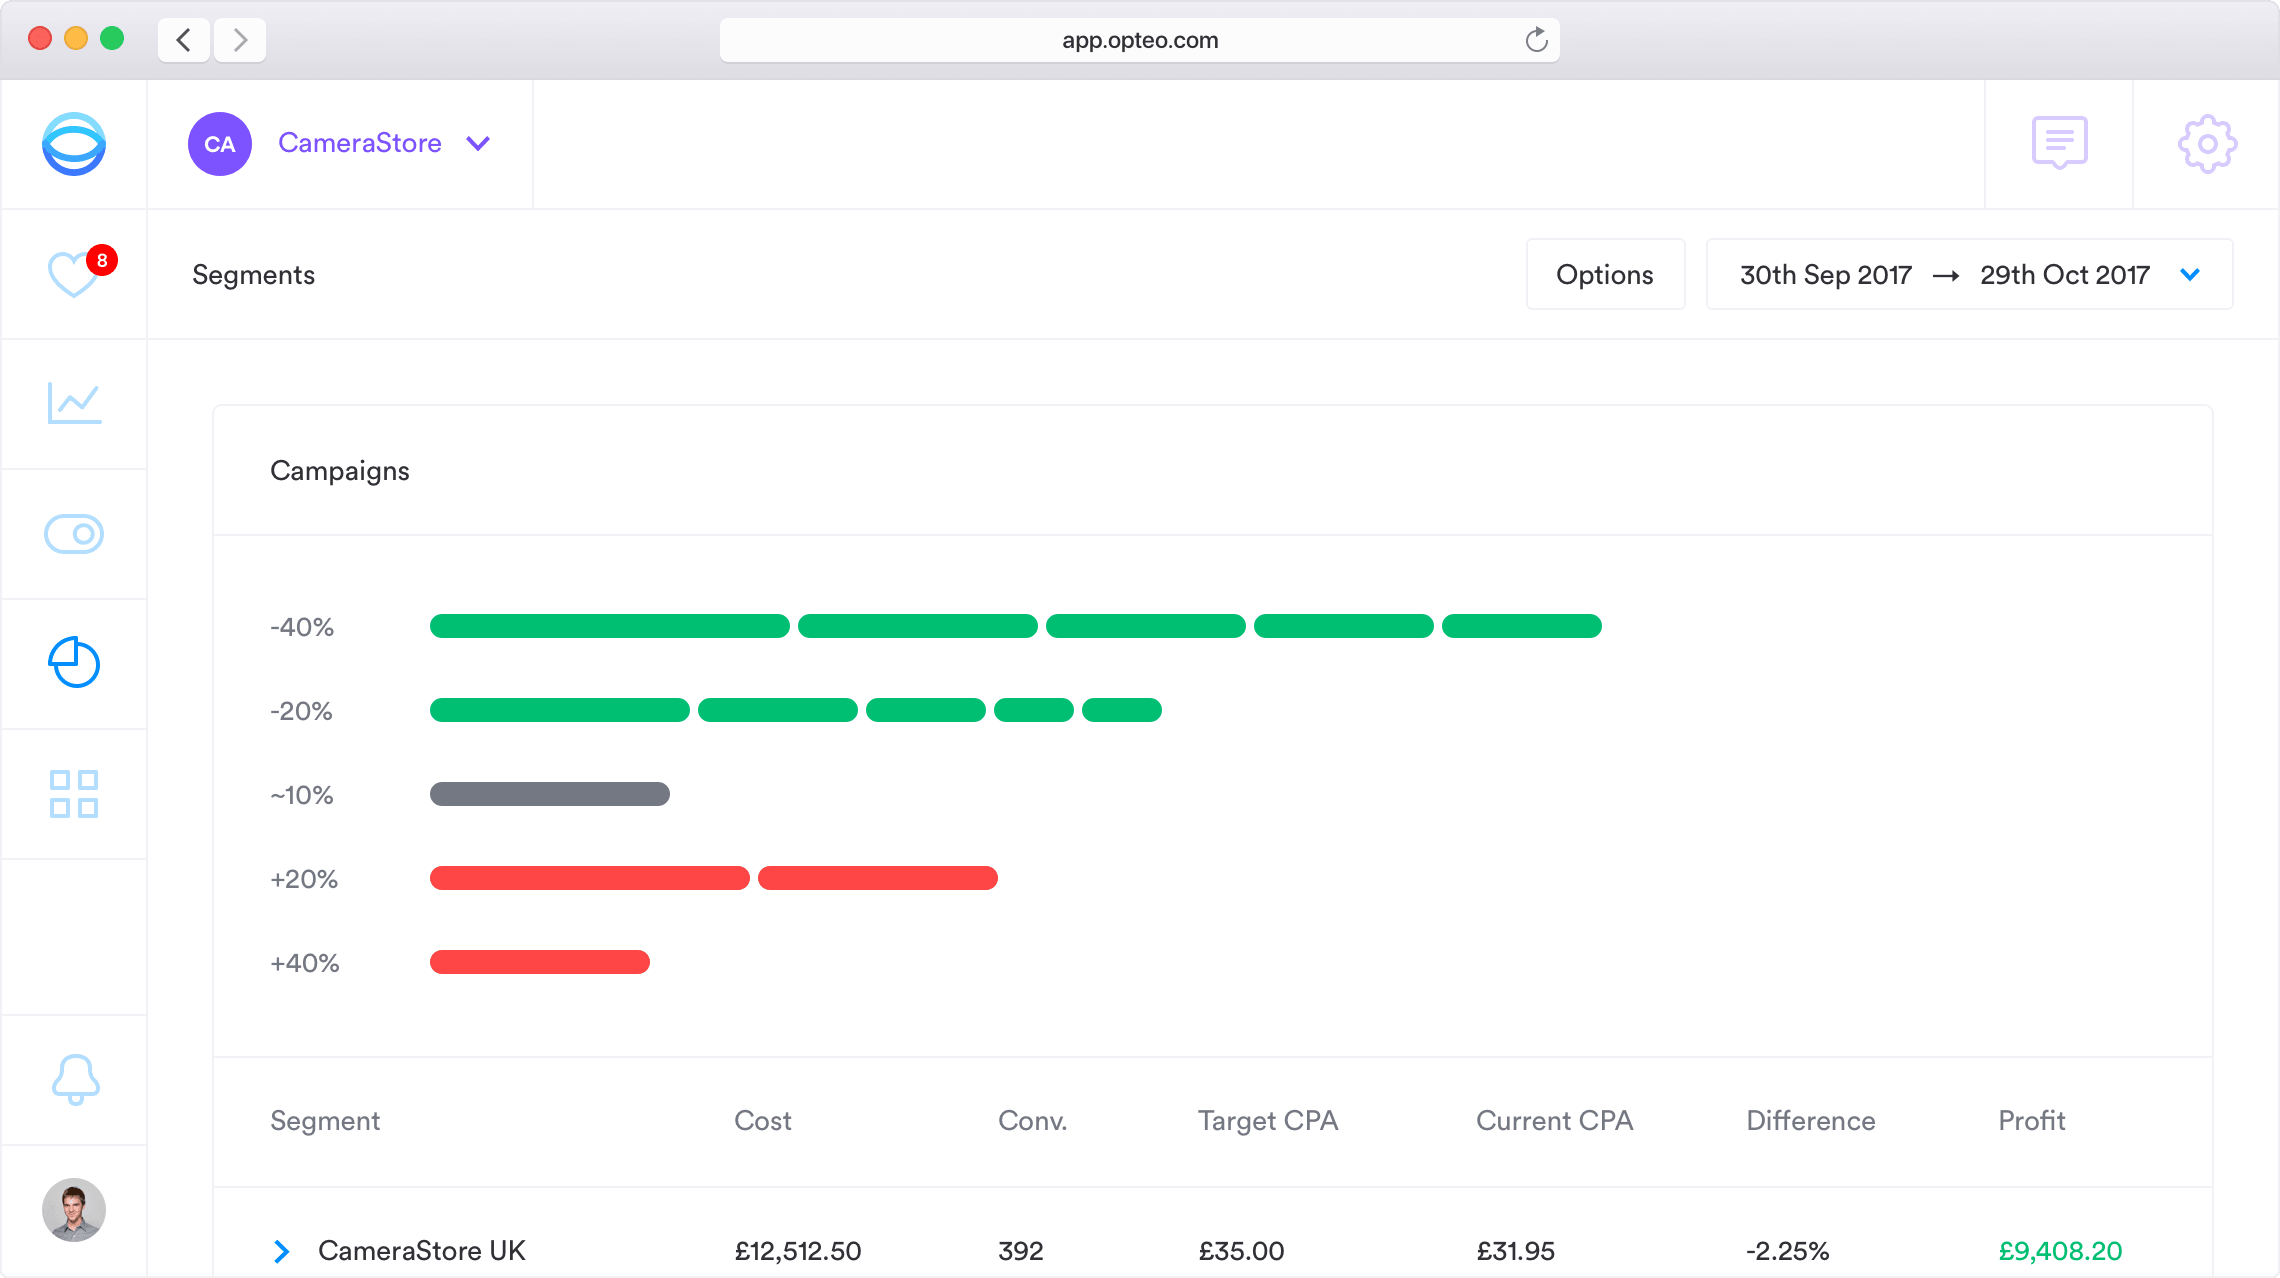Sort by Current CPA column header

[x=1554, y=1121]
